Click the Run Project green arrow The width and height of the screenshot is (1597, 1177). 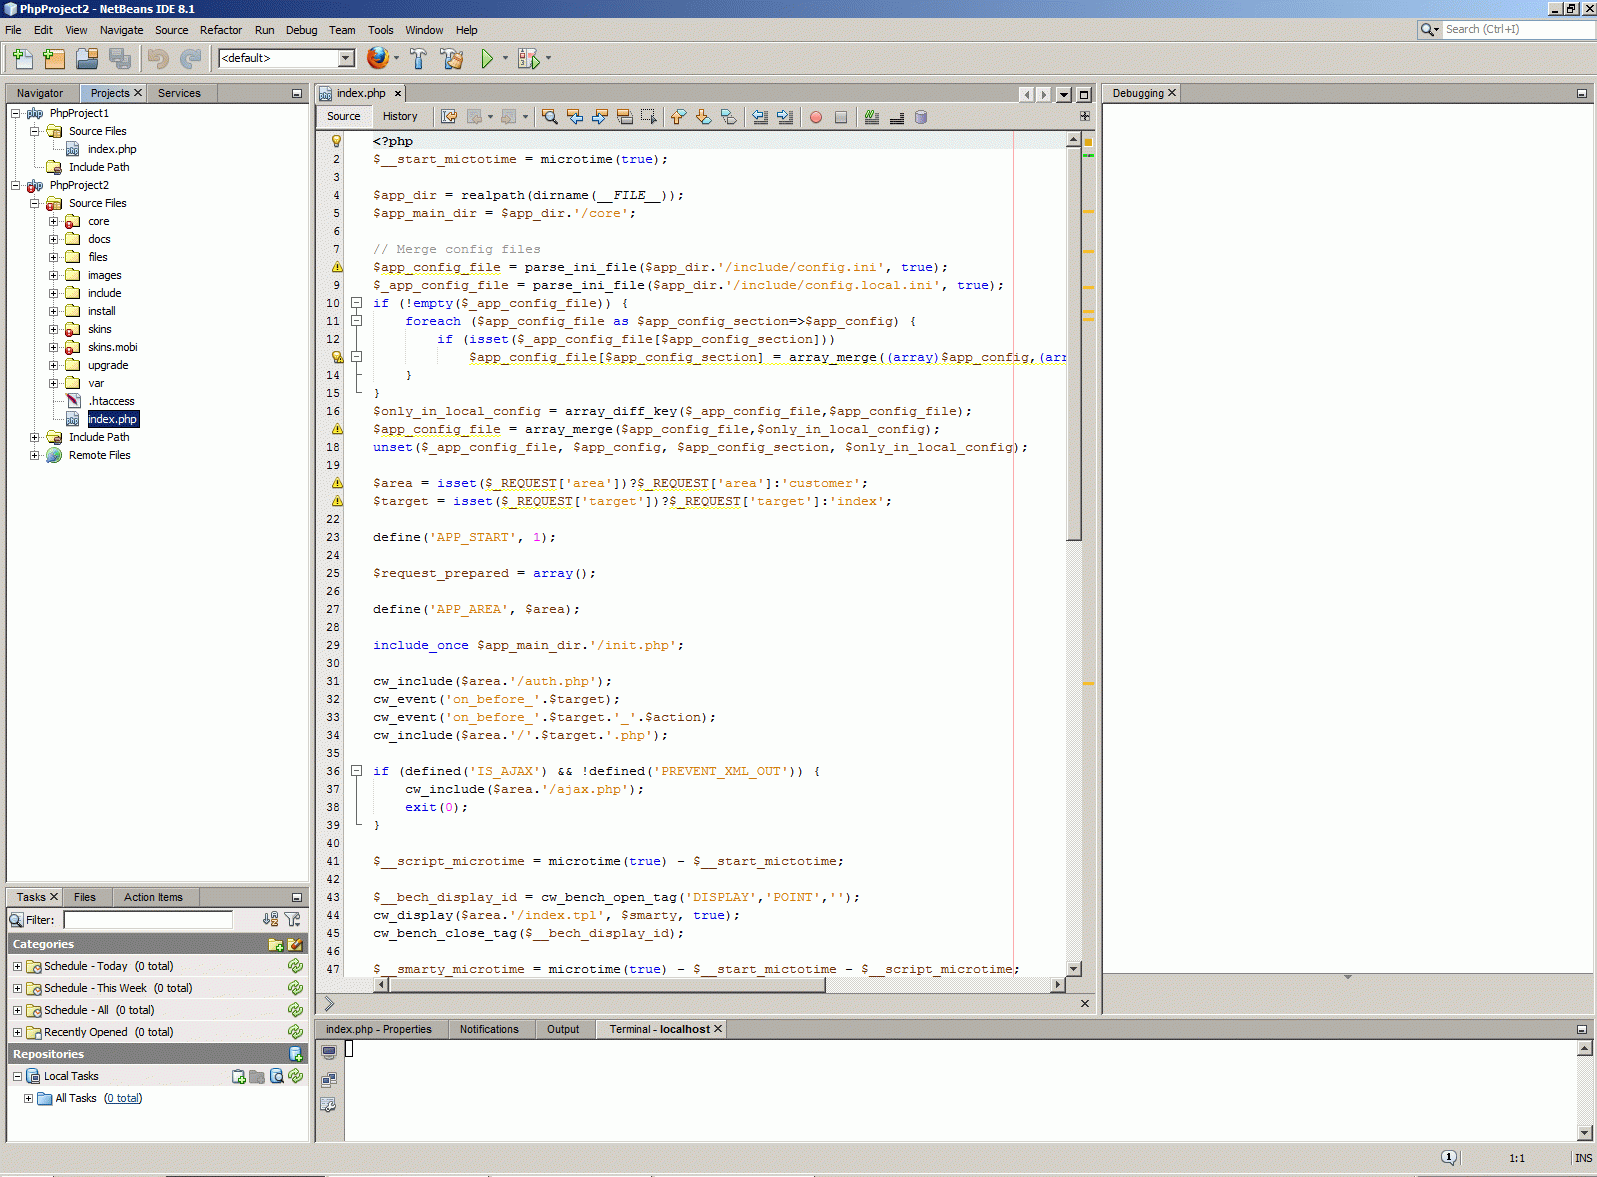coord(486,59)
